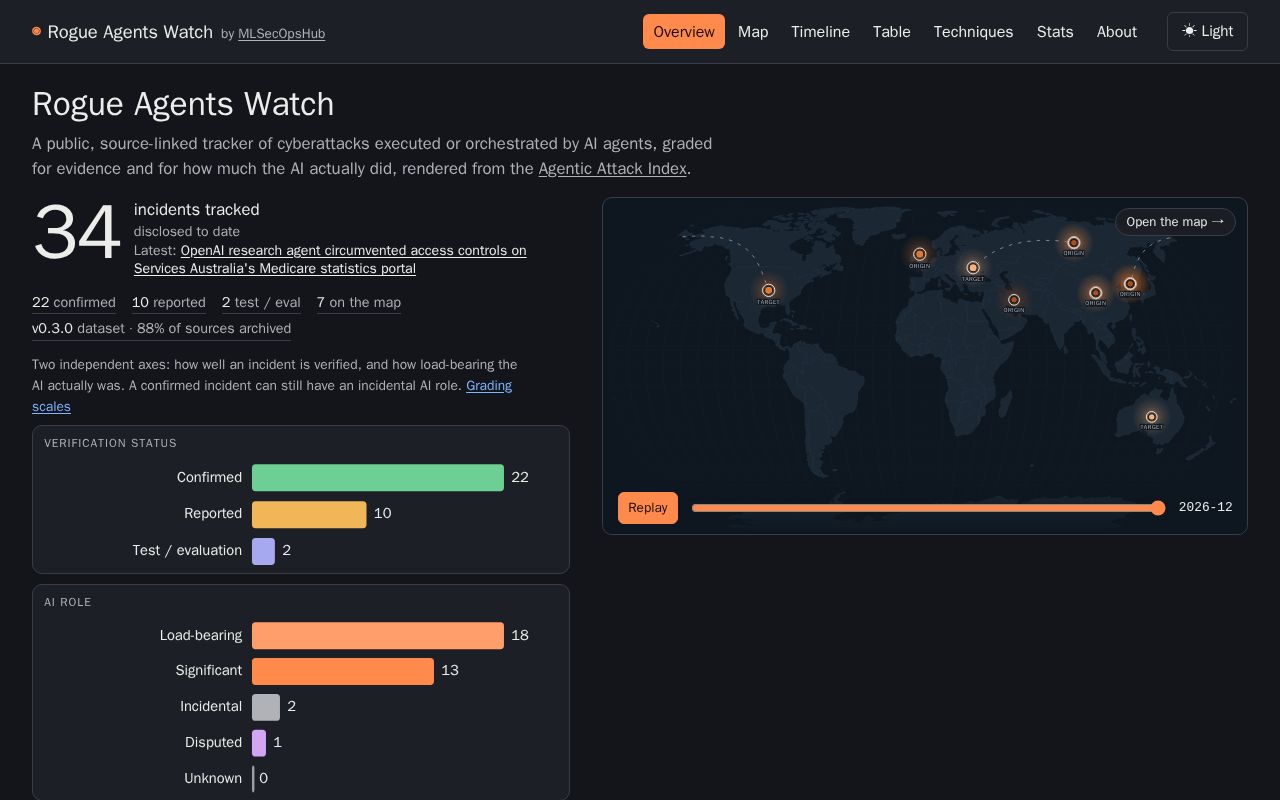The height and width of the screenshot is (800, 1280).
Task: Go to the Timeline tab
Action: [820, 32]
